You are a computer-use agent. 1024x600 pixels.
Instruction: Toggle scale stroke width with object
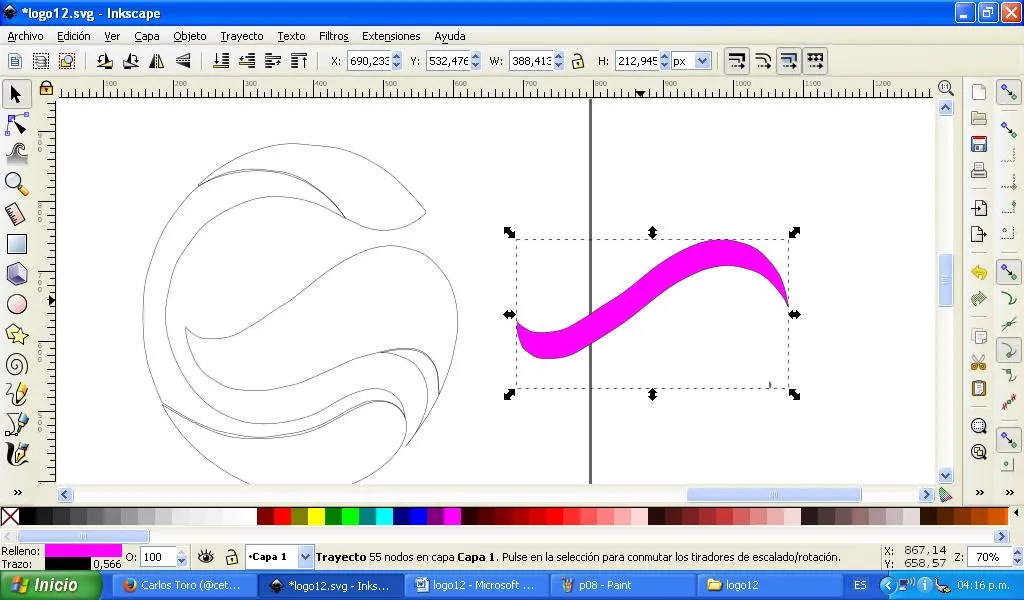[x=737, y=61]
